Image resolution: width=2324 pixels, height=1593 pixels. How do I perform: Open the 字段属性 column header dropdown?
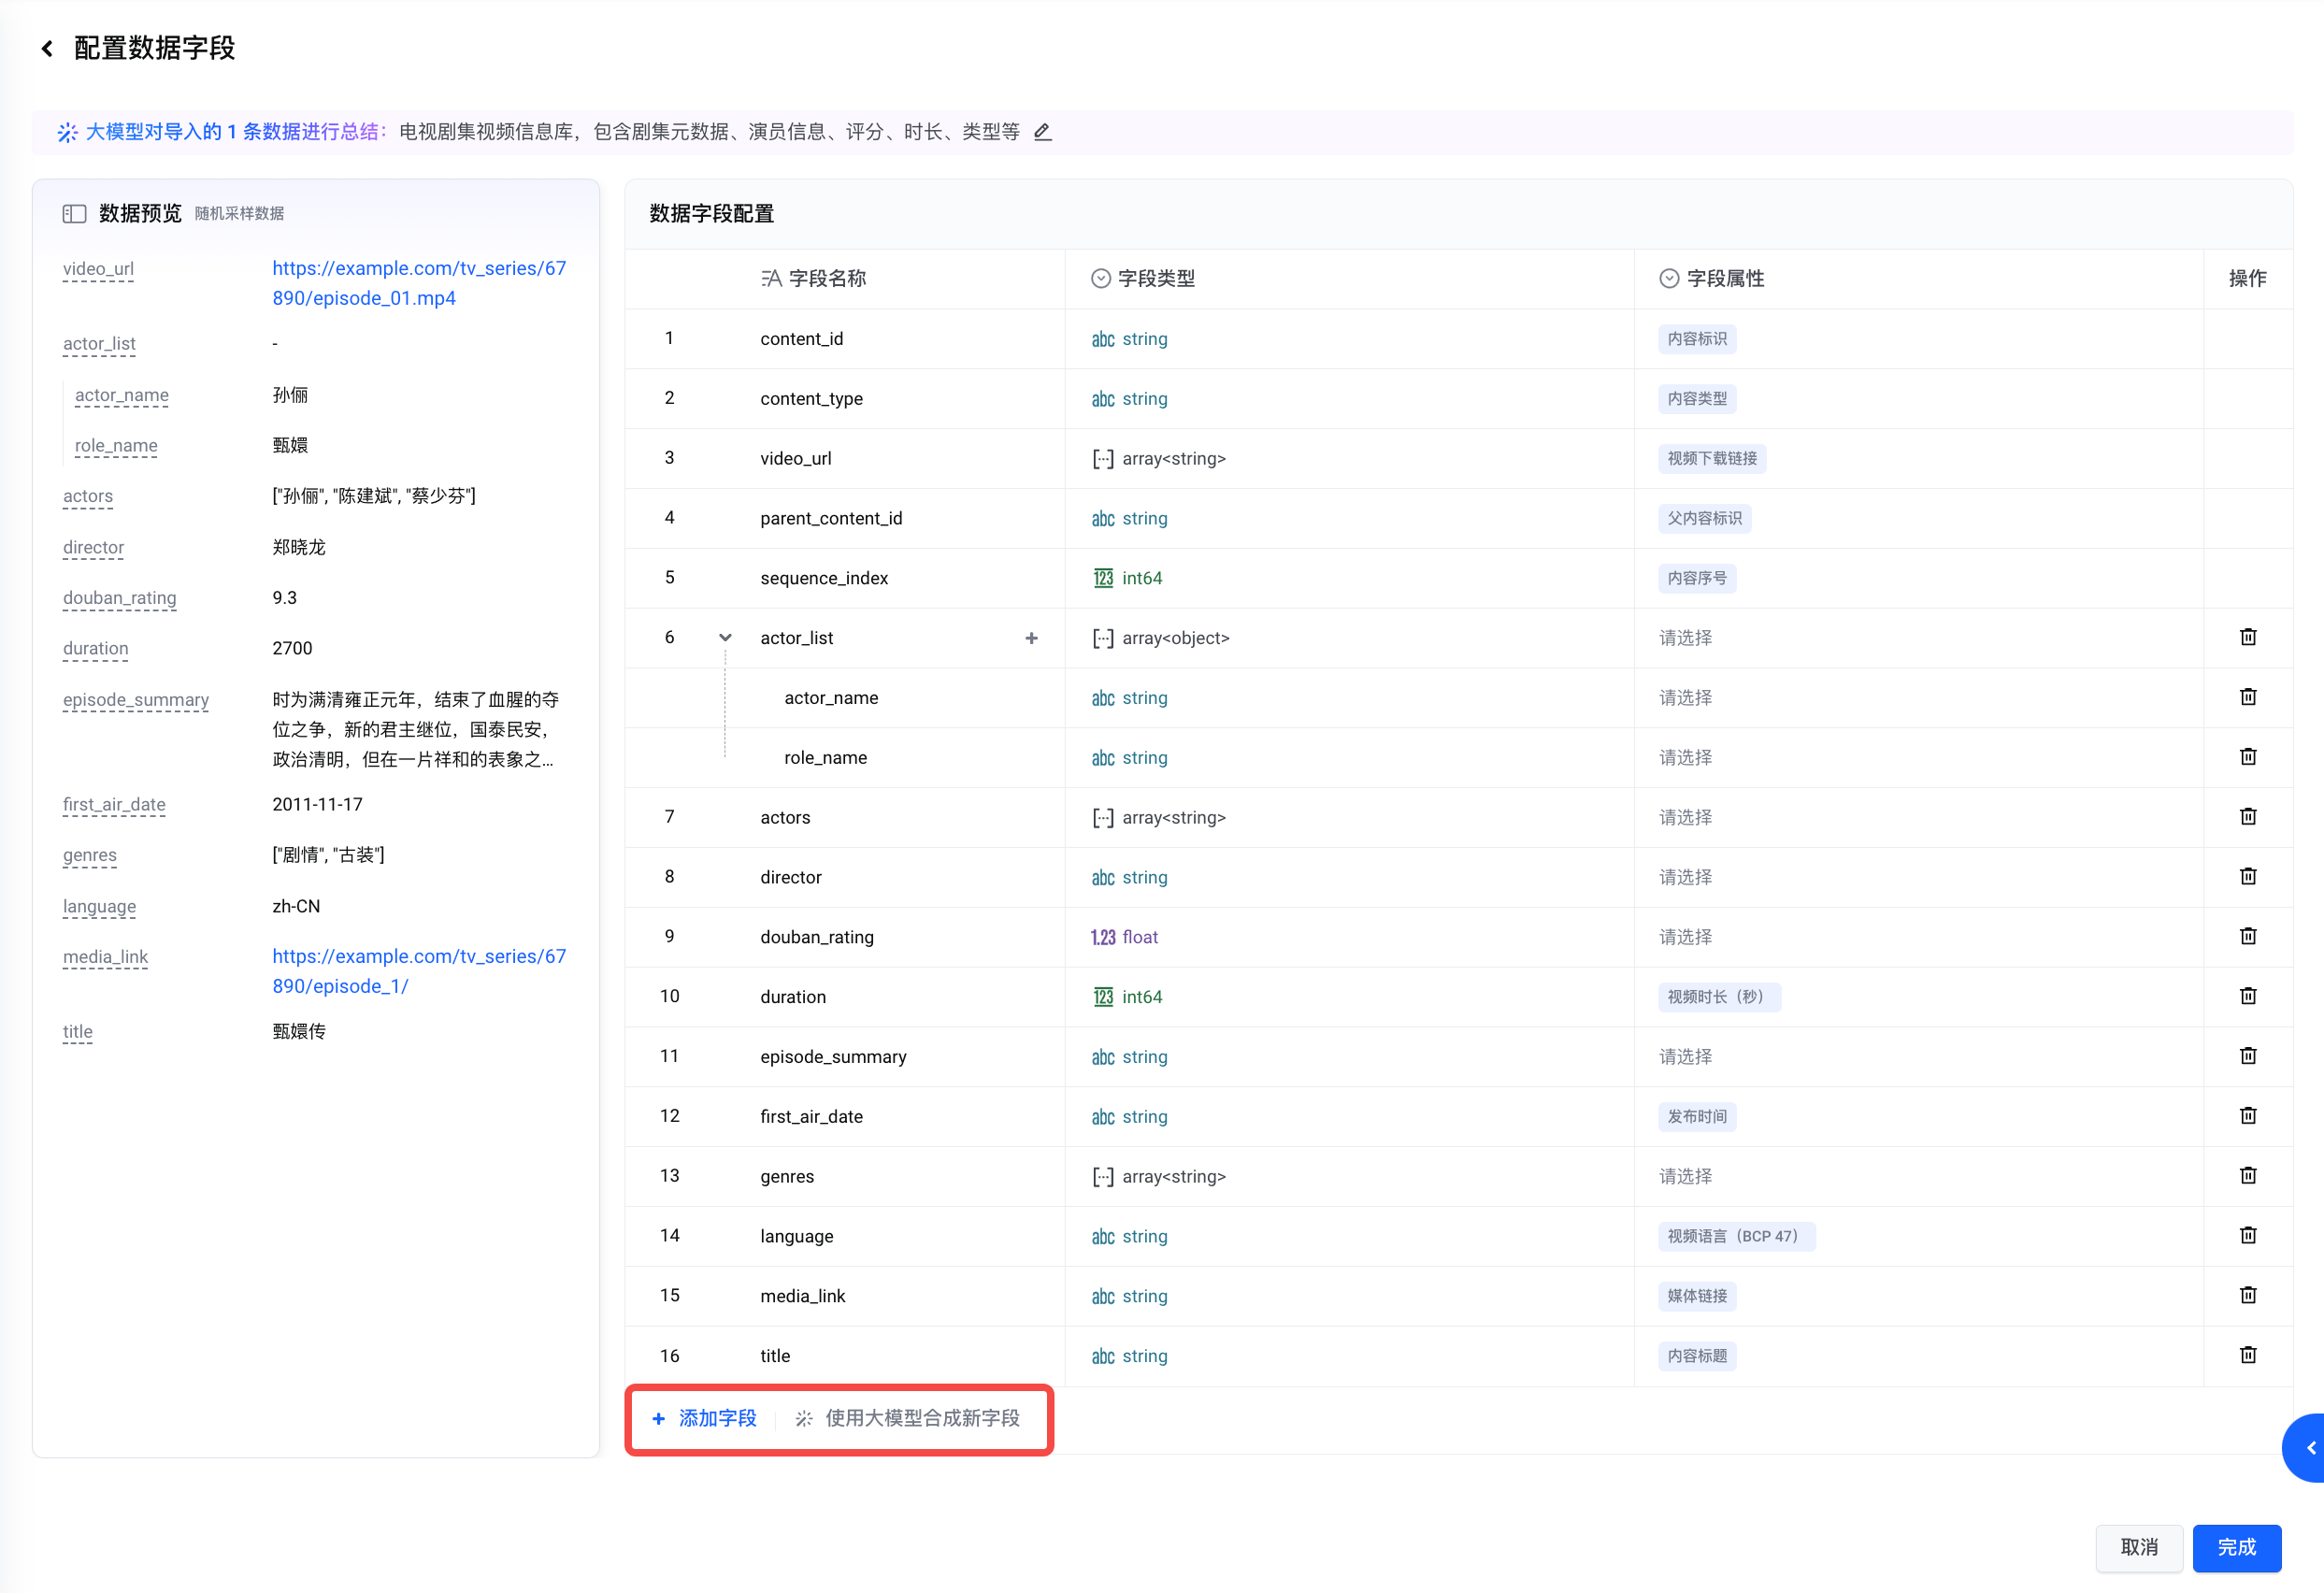[x=1668, y=278]
